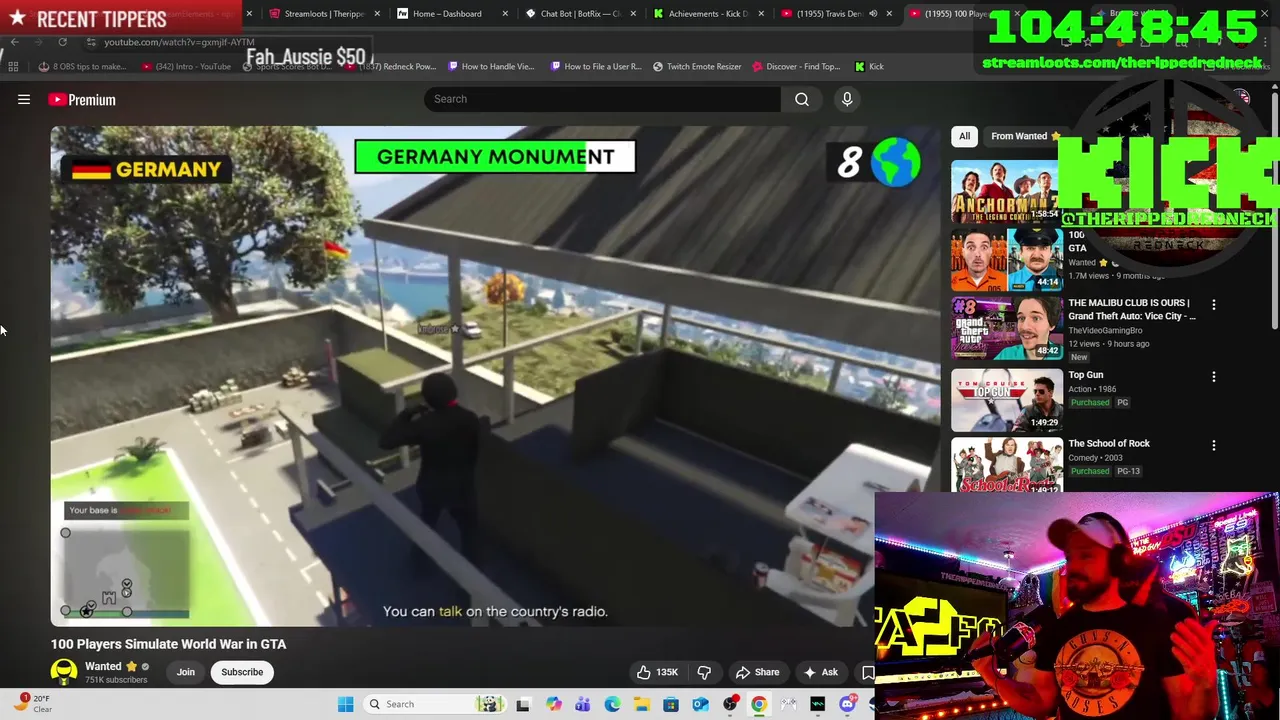Open Windows Start menu
This screenshot has height=720, width=1280.
[345, 704]
